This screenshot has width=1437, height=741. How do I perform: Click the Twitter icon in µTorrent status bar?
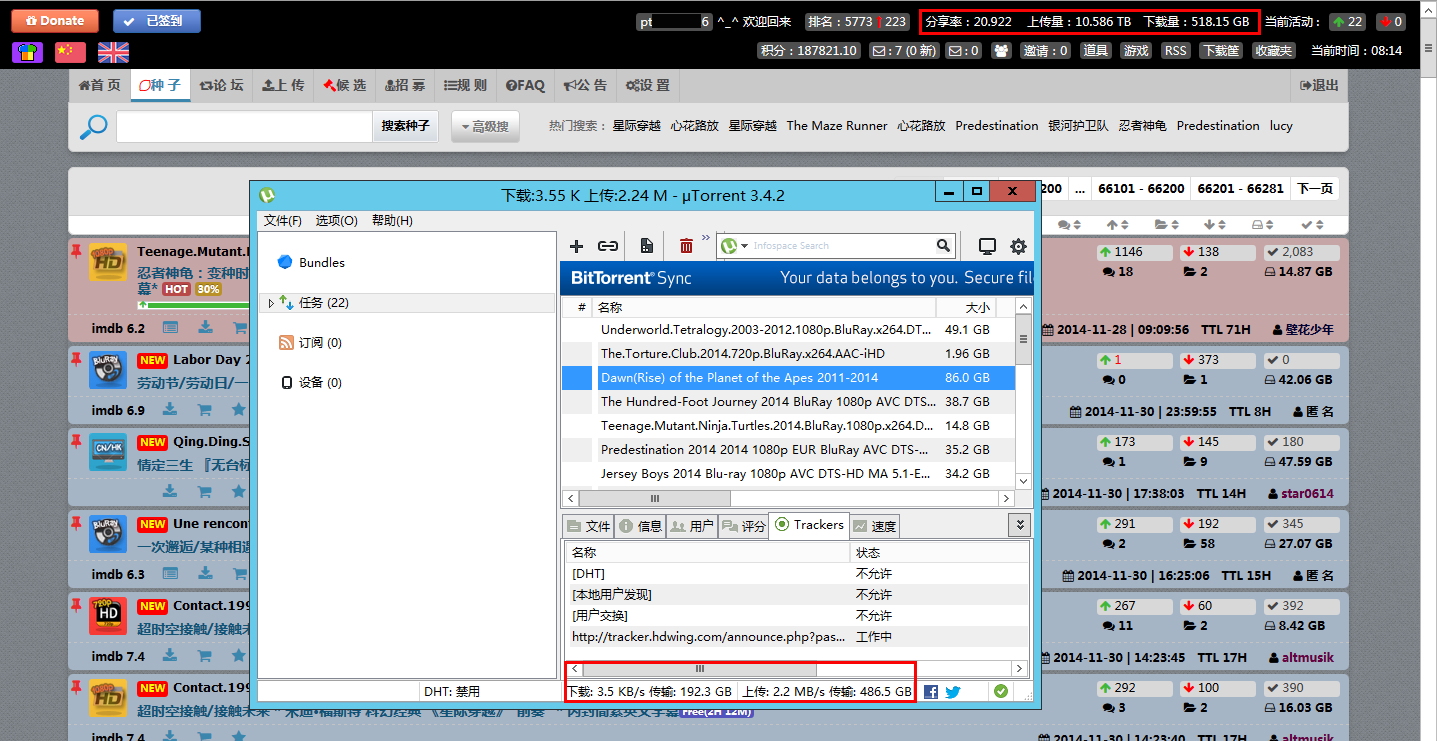click(952, 691)
